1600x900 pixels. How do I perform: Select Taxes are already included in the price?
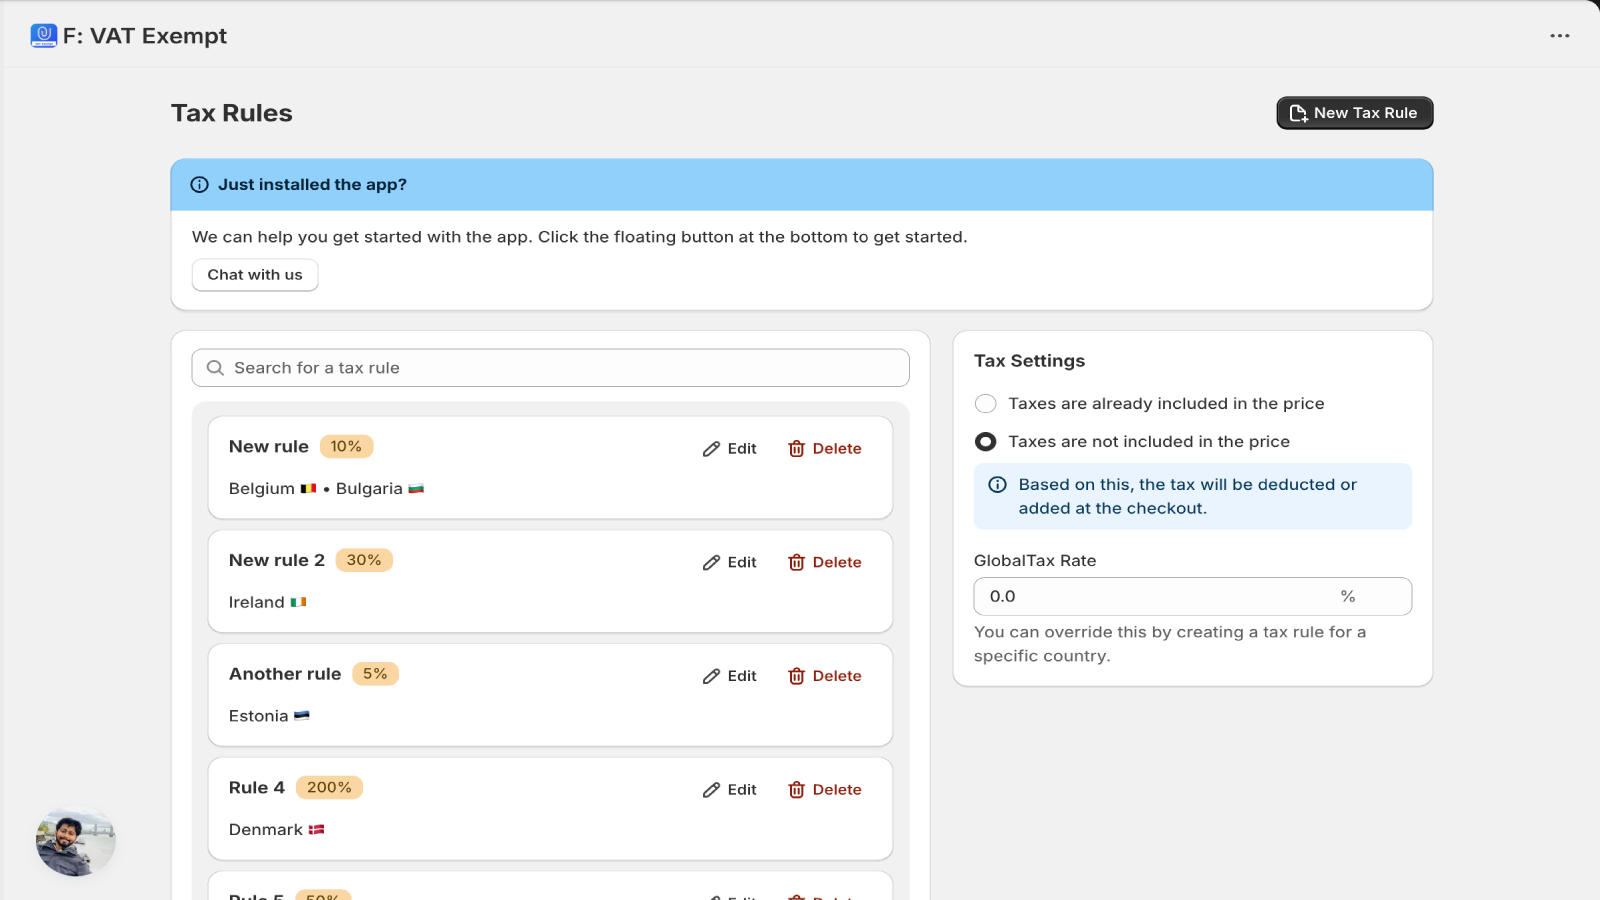click(986, 404)
